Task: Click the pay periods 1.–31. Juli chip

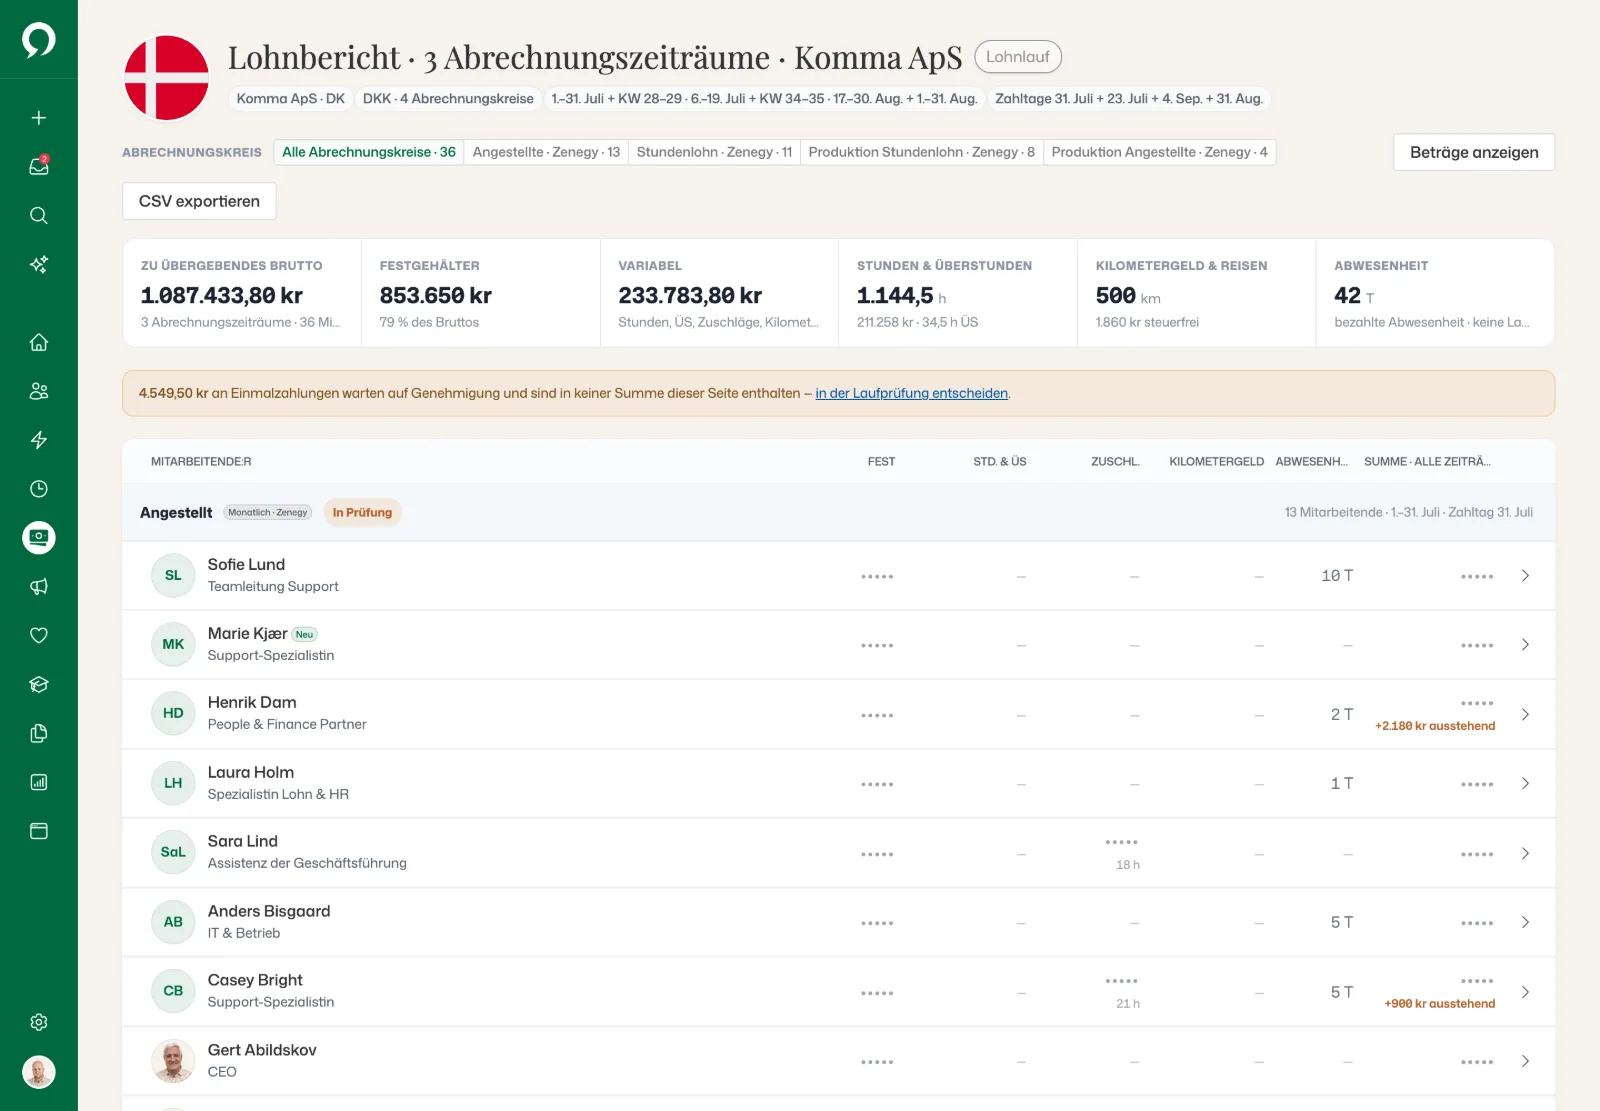Action: click(x=764, y=99)
